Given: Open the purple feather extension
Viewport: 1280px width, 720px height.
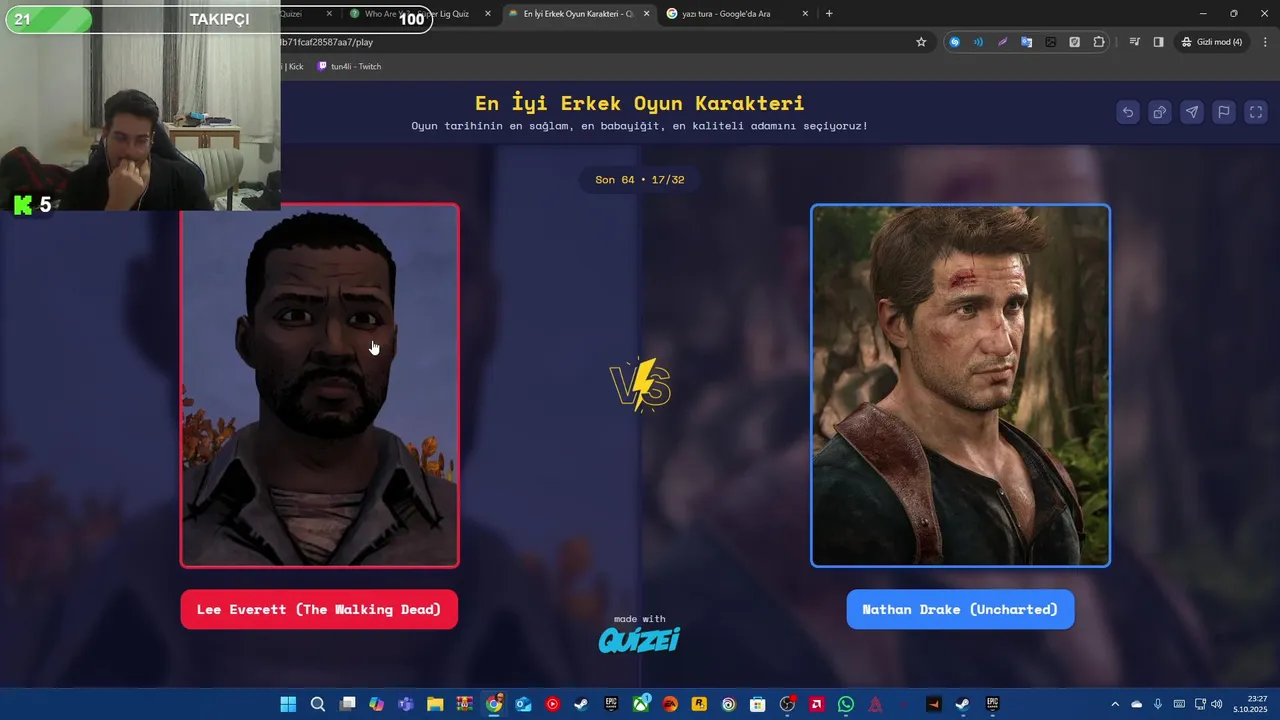Looking at the screenshot, I should (1002, 42).
